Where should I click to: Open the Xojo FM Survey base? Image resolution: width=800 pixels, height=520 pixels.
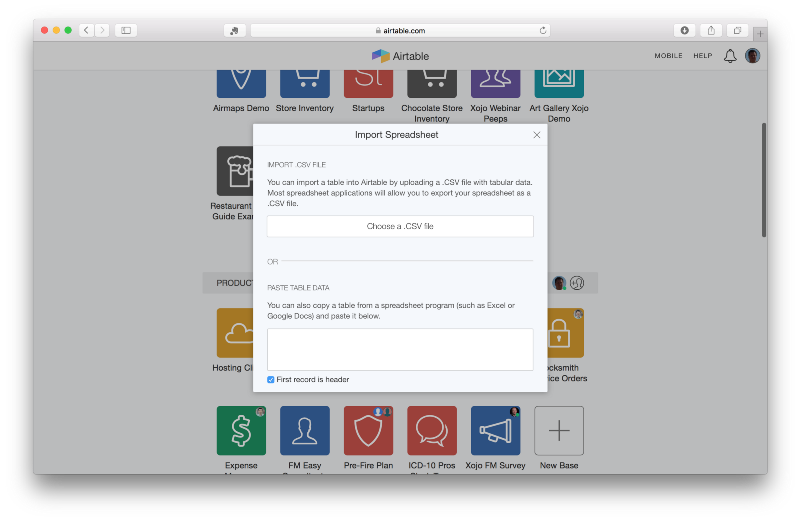pos(495,431)
